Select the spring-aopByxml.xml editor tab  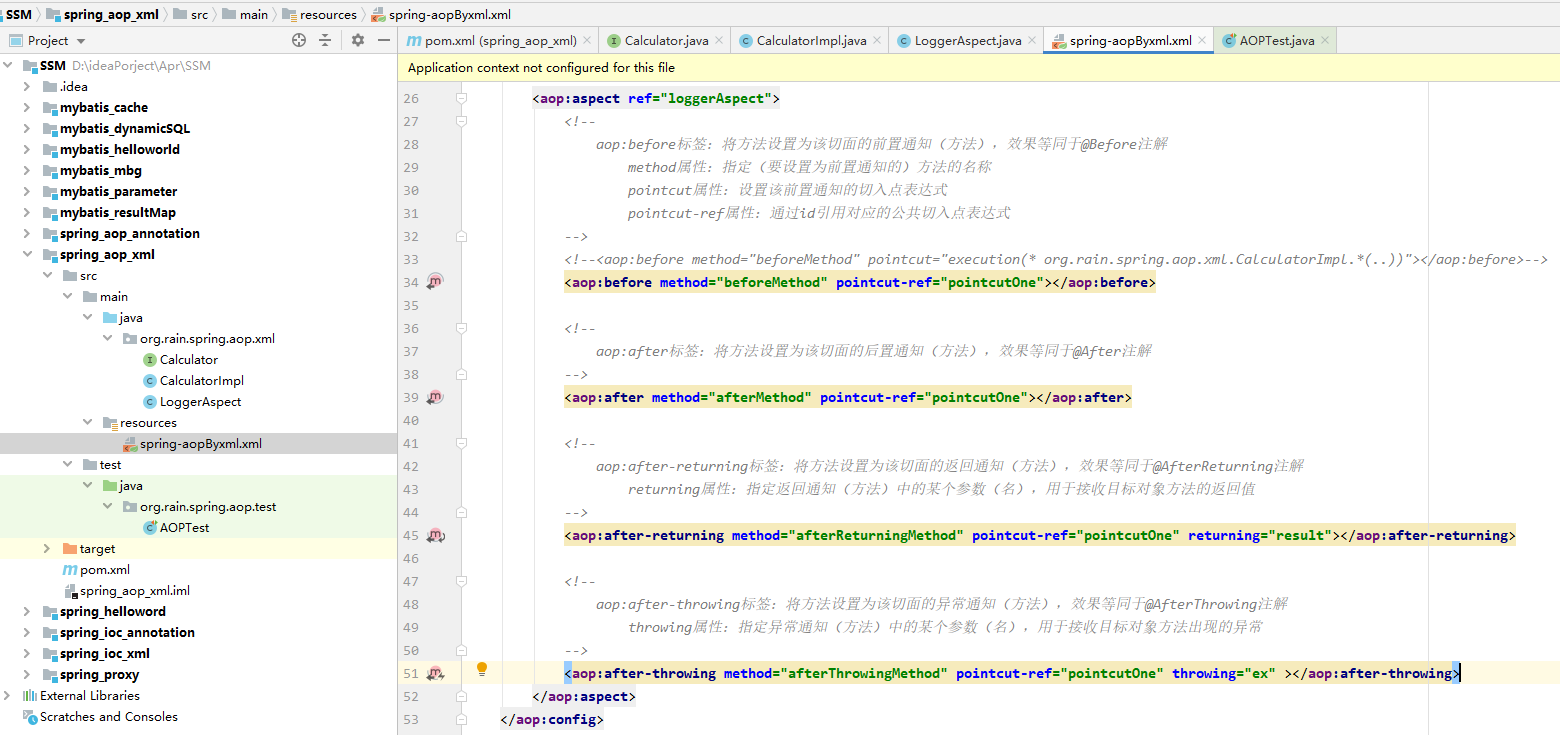point(1130,41)
